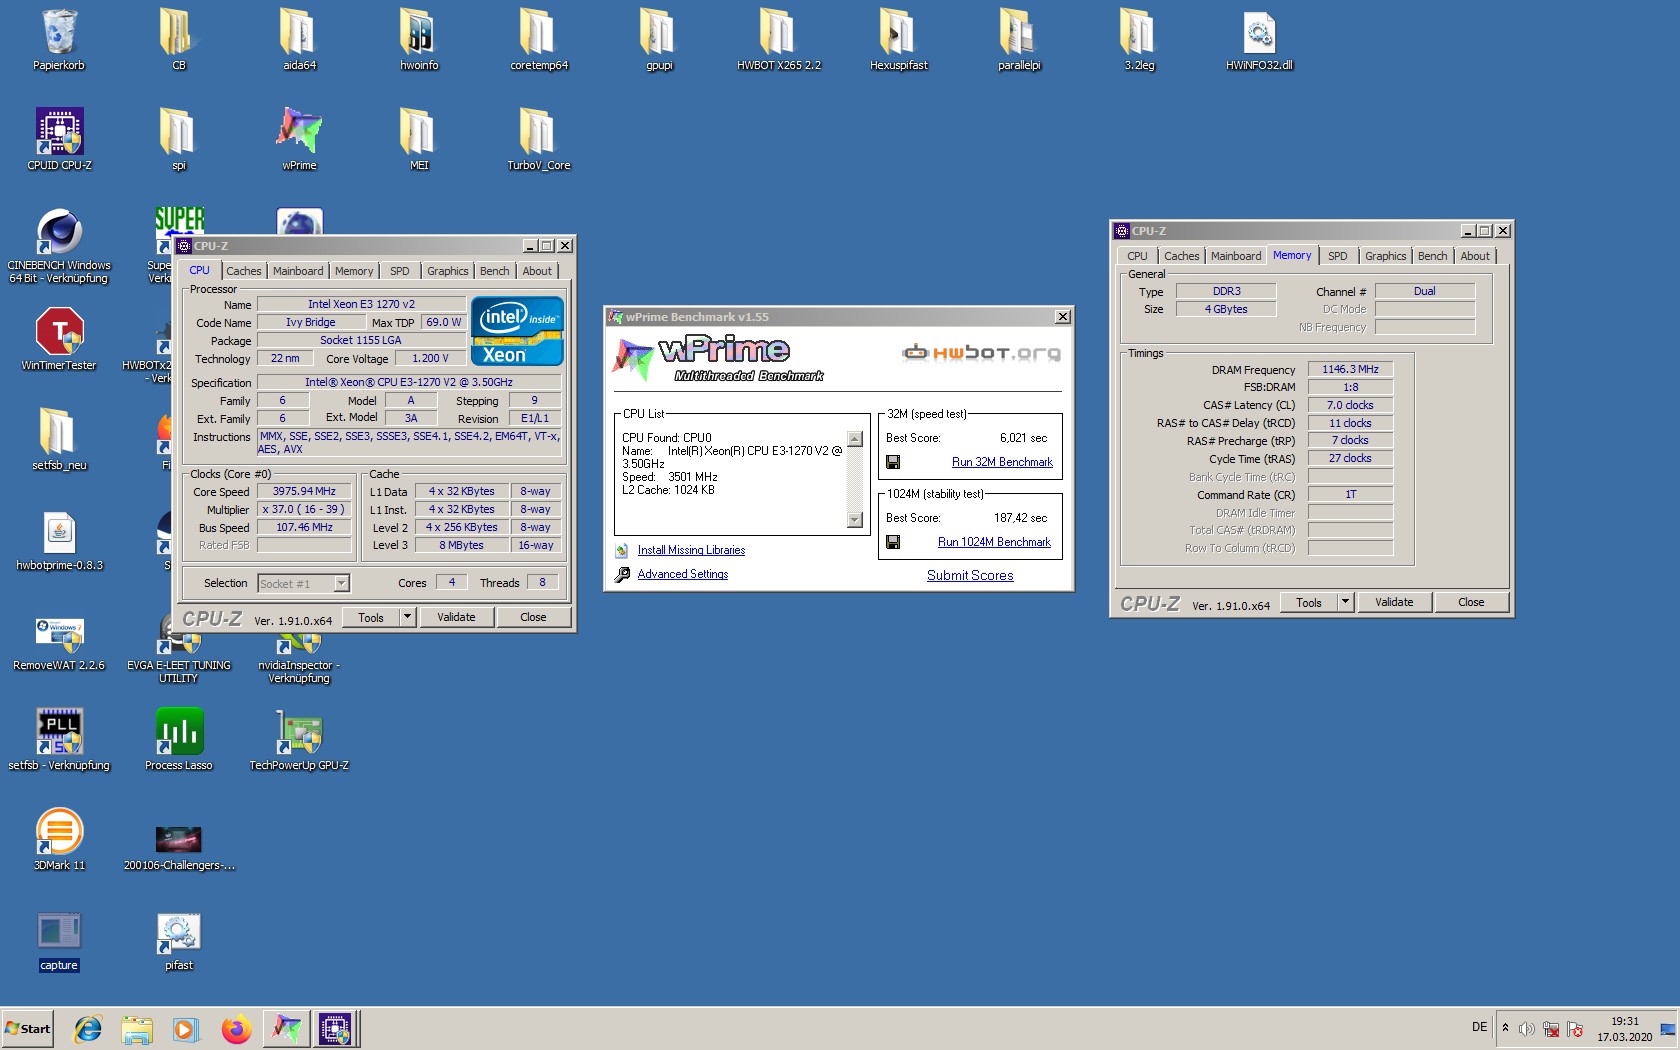Open the setfsb_neu folder icon

59,440
